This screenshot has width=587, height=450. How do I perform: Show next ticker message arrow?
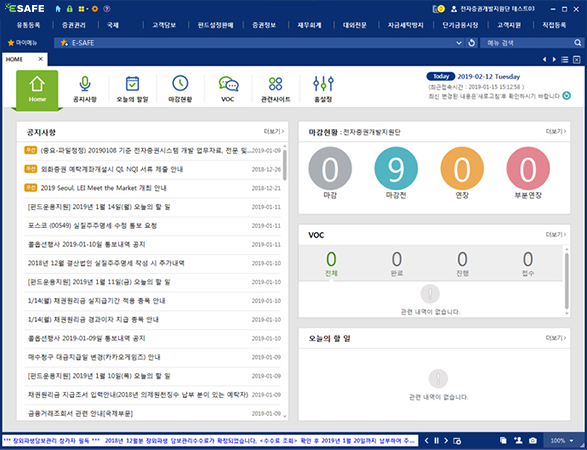(446, 441)
